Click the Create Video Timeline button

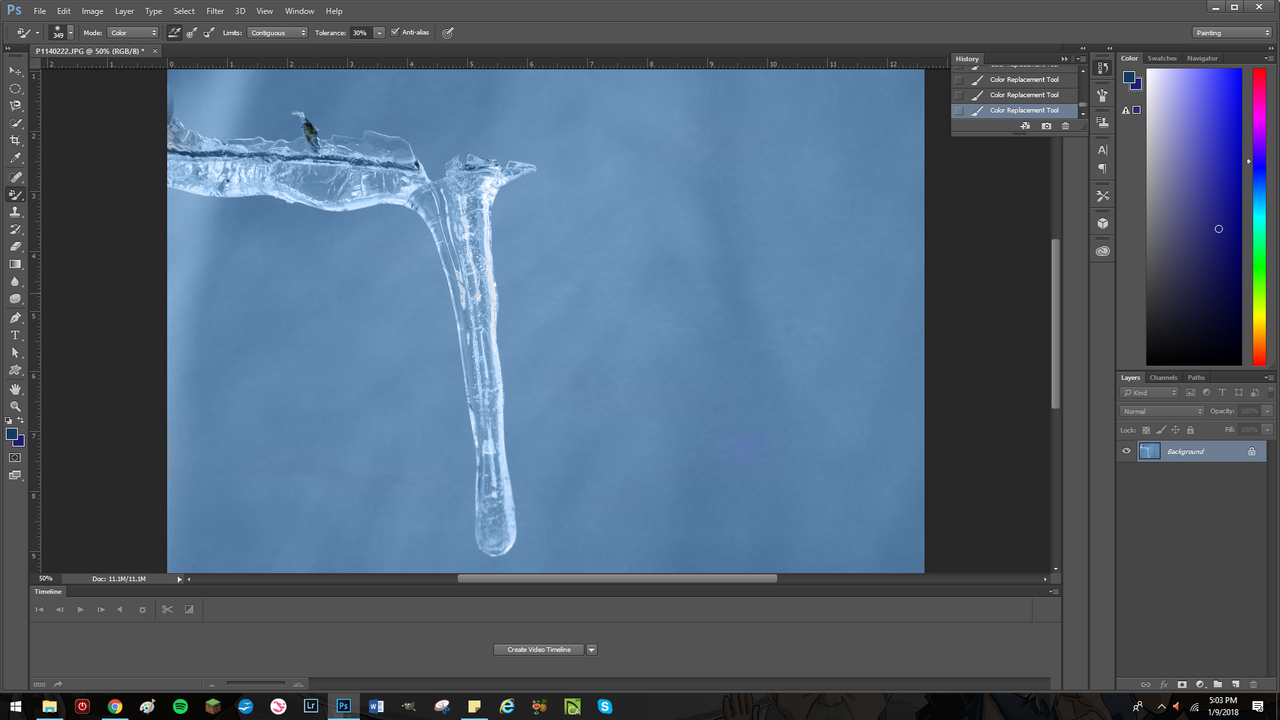pos(539,650)
